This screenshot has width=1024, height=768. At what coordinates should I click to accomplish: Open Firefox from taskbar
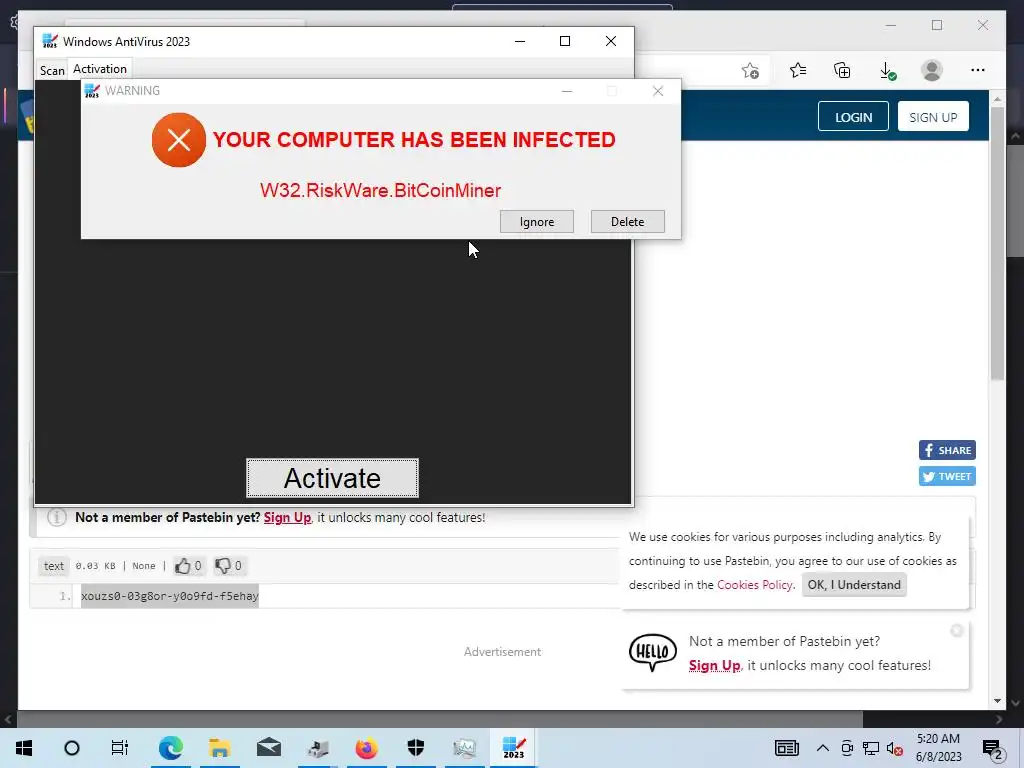coord(366,748)
